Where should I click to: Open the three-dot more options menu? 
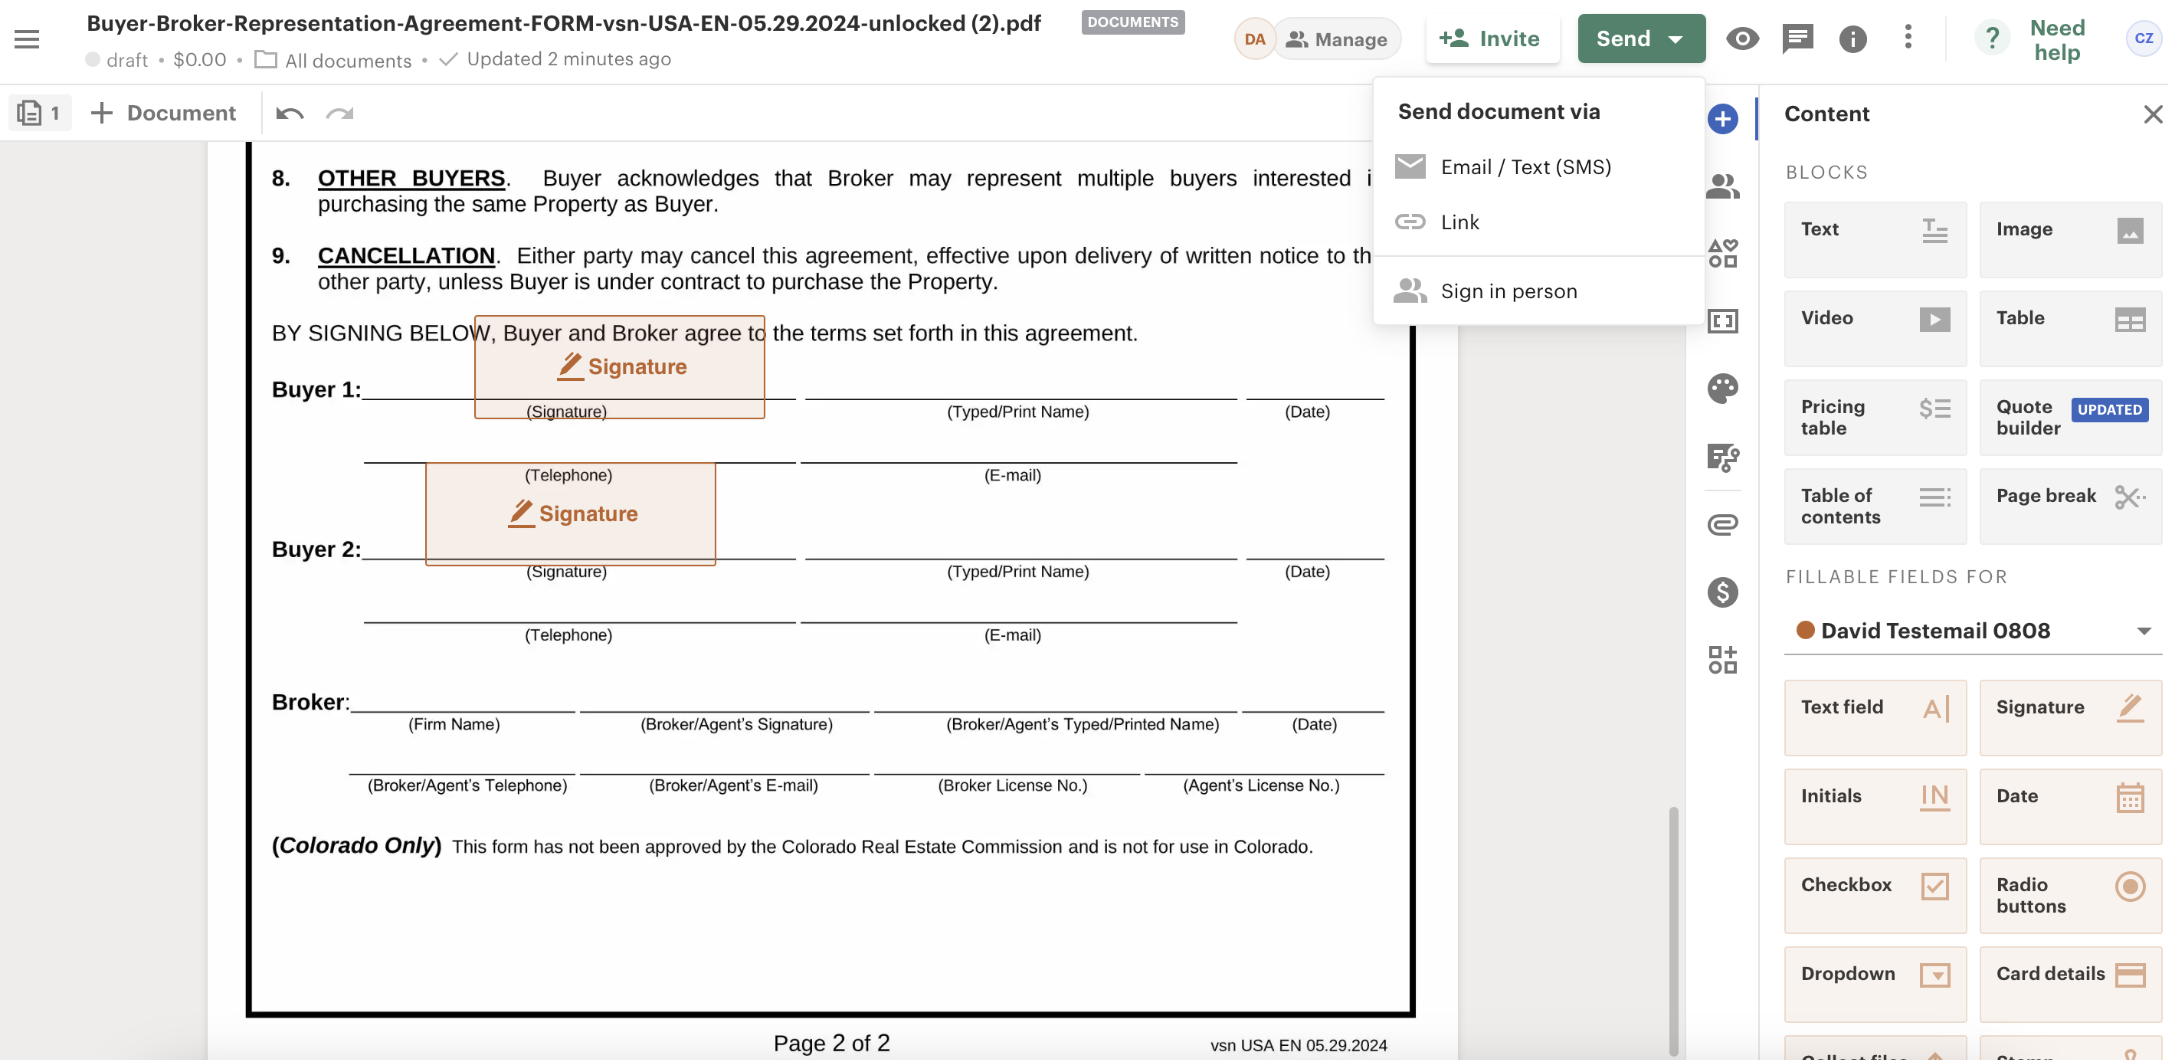click(1908, 38)
